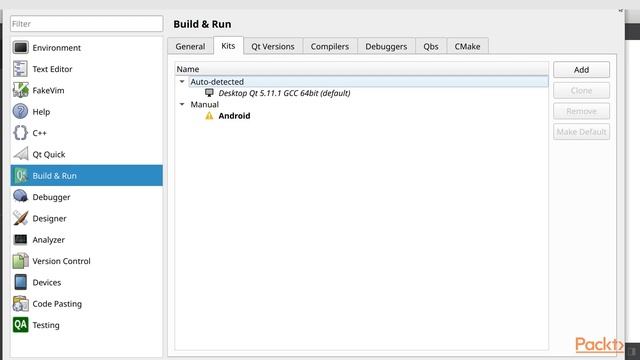Screen dimensions: 640x360
Task: Open the Debuggers tab
Action: point(386,47)
